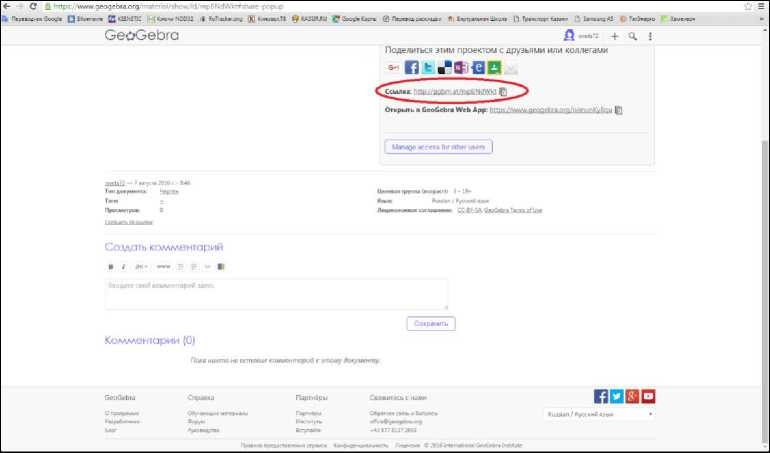Open the three-dot menu in GeoGebra header
The height and width of the screenshot is (453, 770).
point(650,36)
